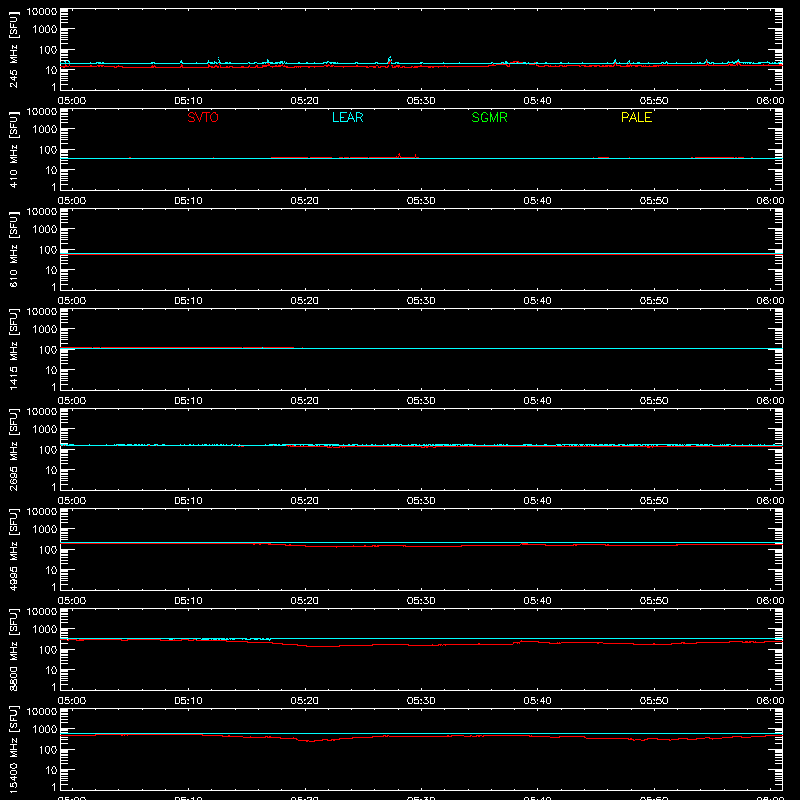Screen dimensions: 800x800
Task: Click 05:20 time label under 8800 MHz panel
Action: coord(305,701)
